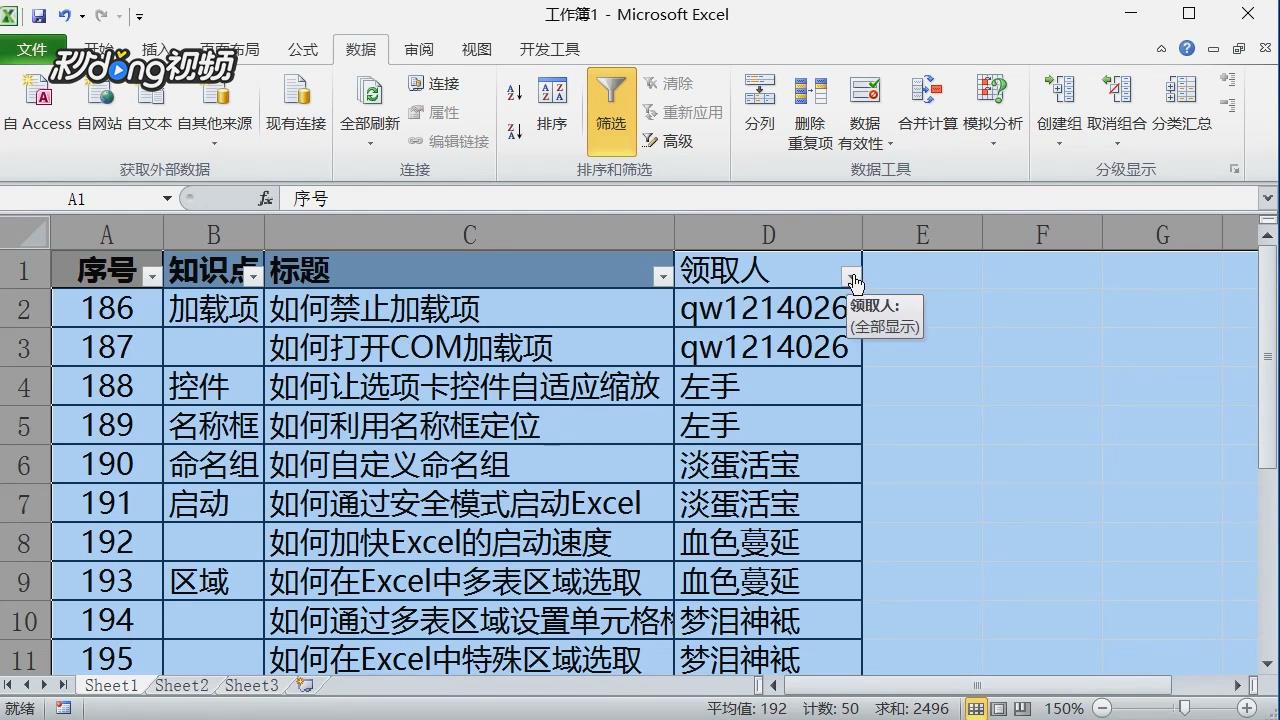The image size is (1280, 720).
Task: Select column E header
Action: pos(922,234)
